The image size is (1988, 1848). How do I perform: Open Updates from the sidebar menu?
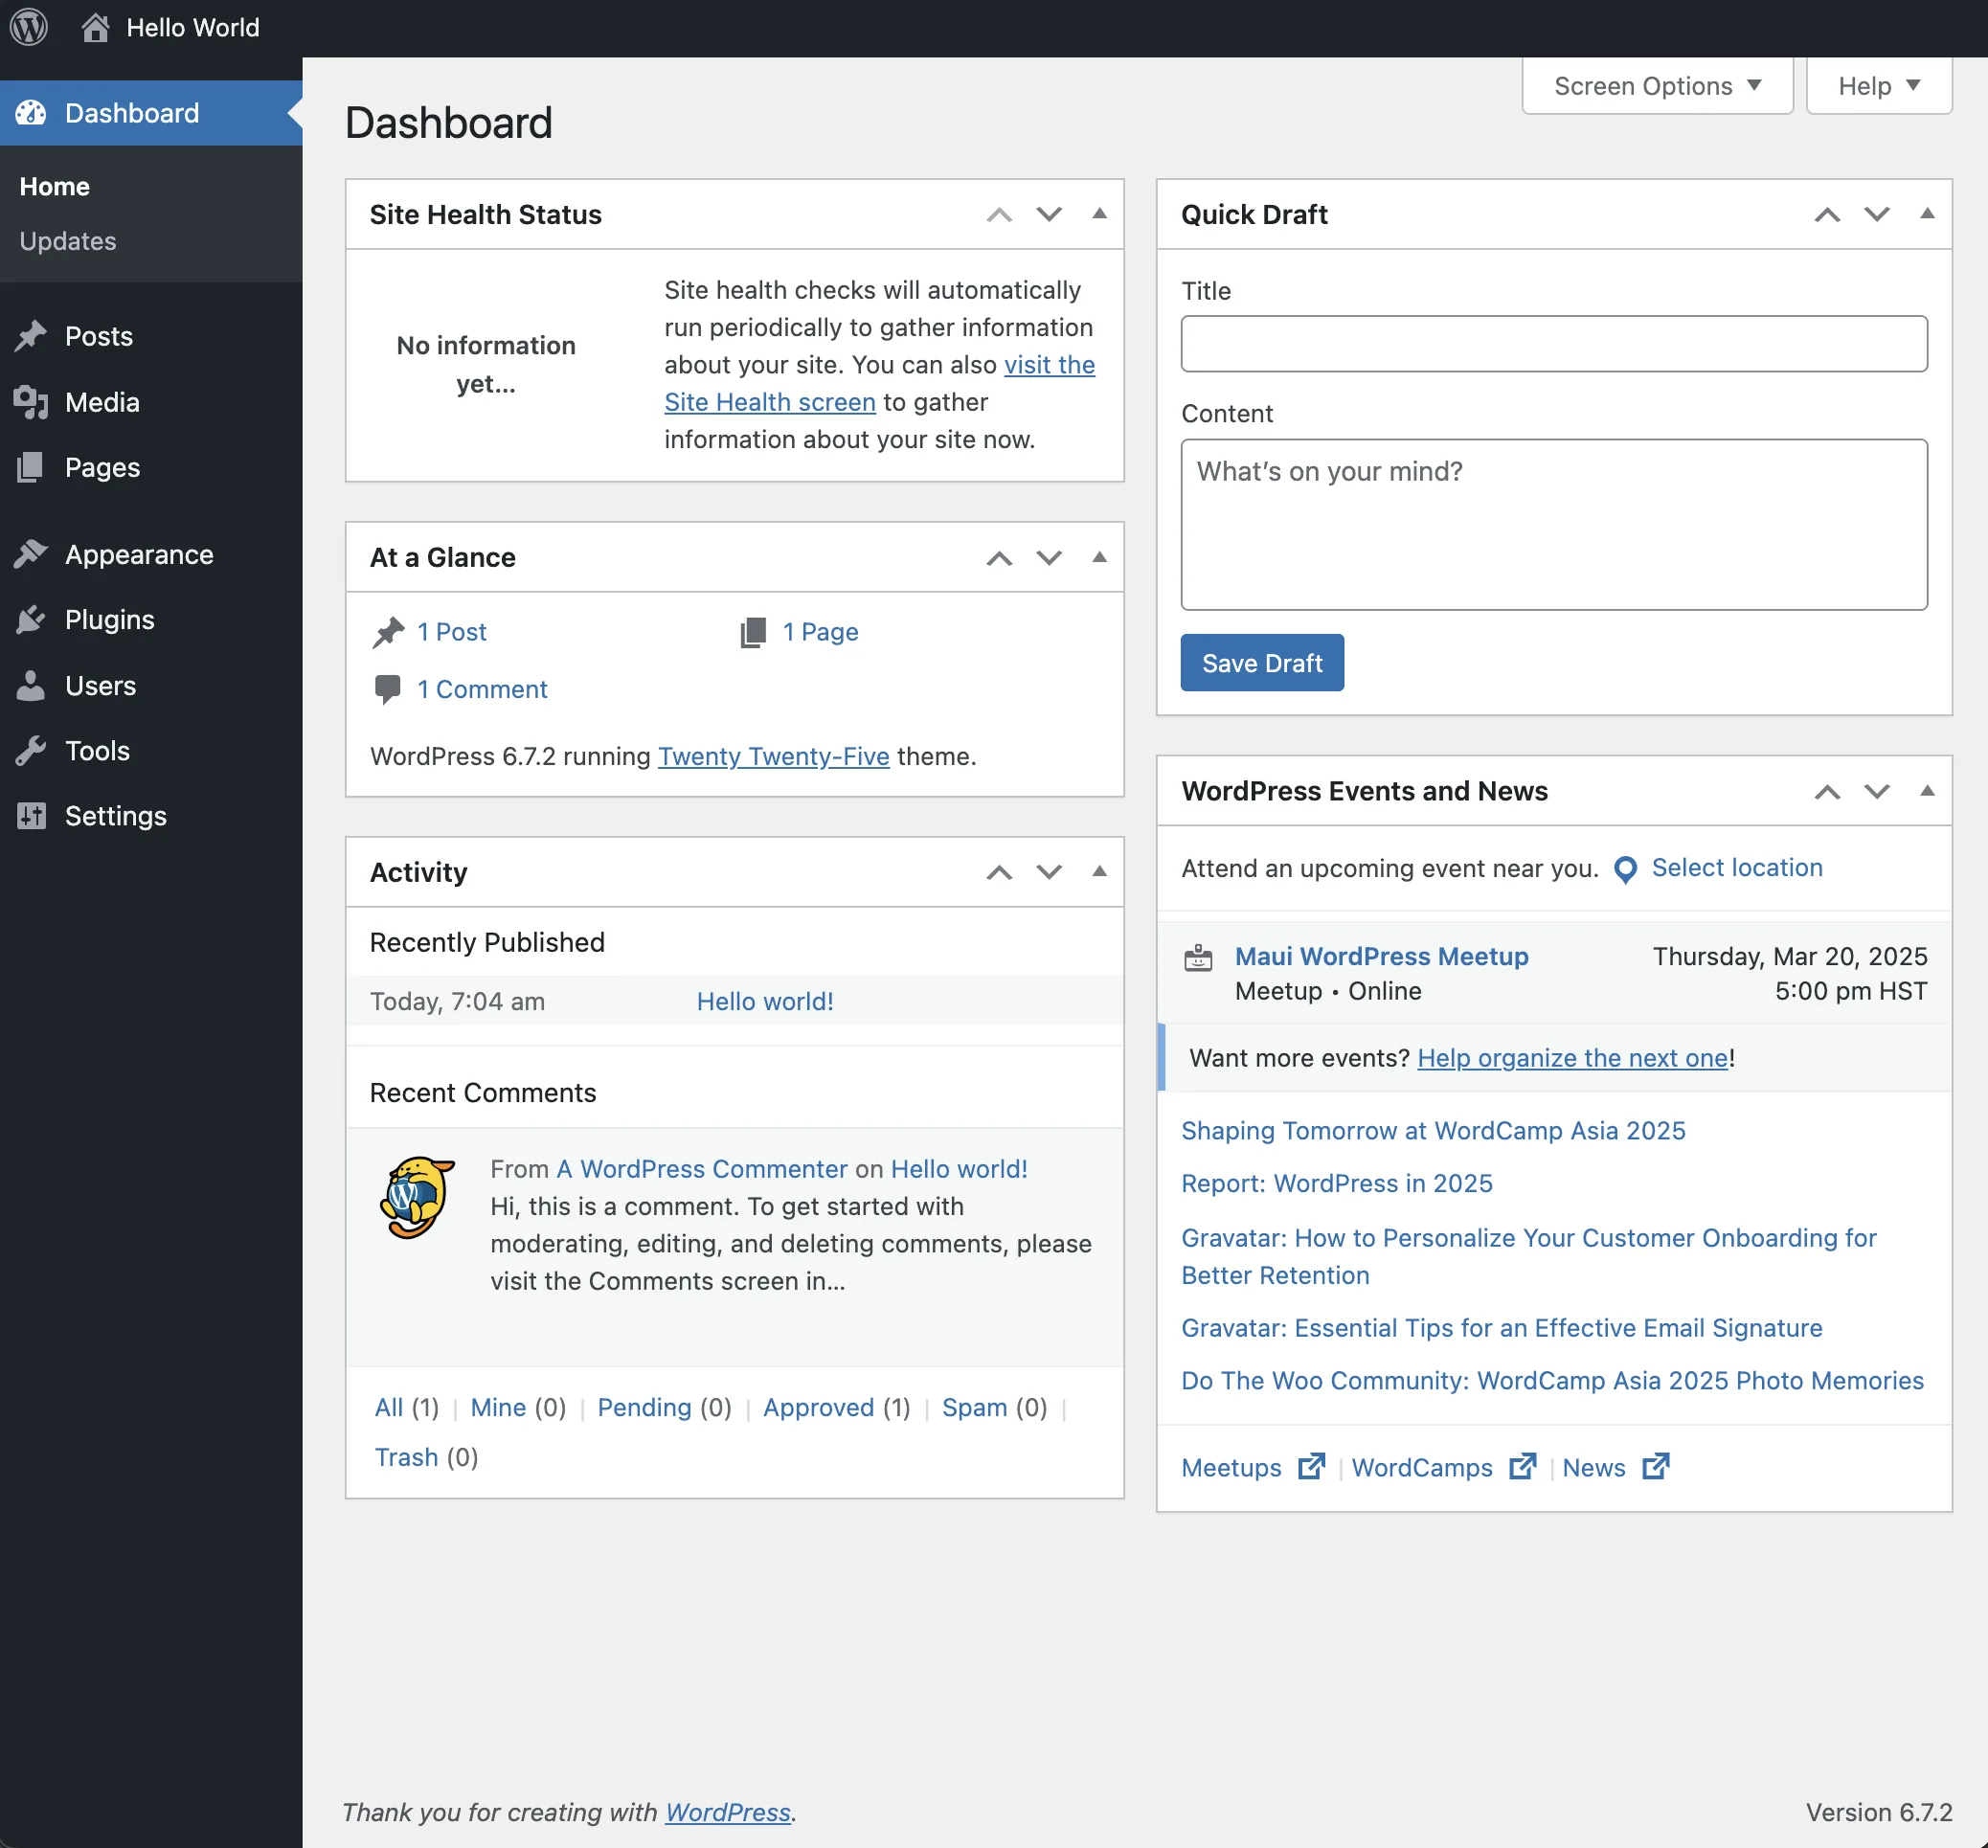[67, 240]
